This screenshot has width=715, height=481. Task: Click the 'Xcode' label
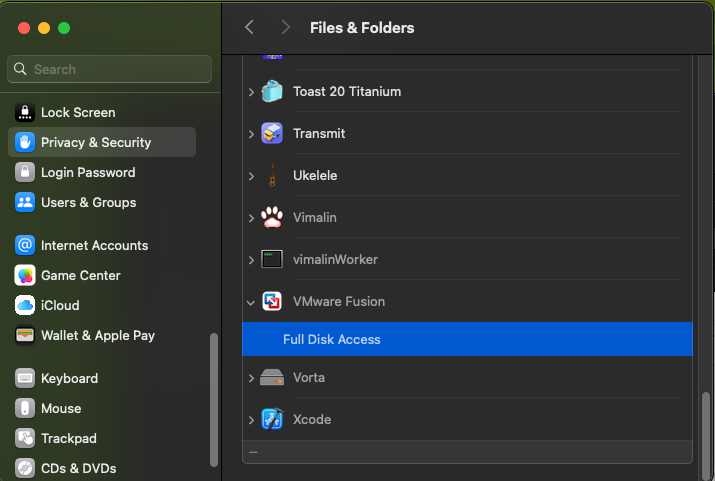tap(312, 419)
